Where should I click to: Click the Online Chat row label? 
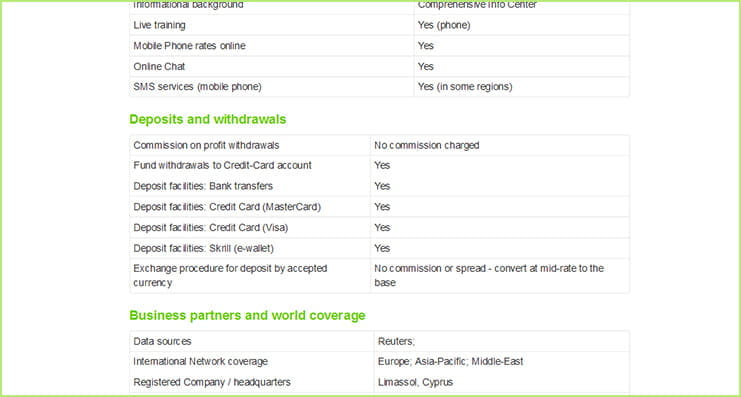click(x=159, y=67)
